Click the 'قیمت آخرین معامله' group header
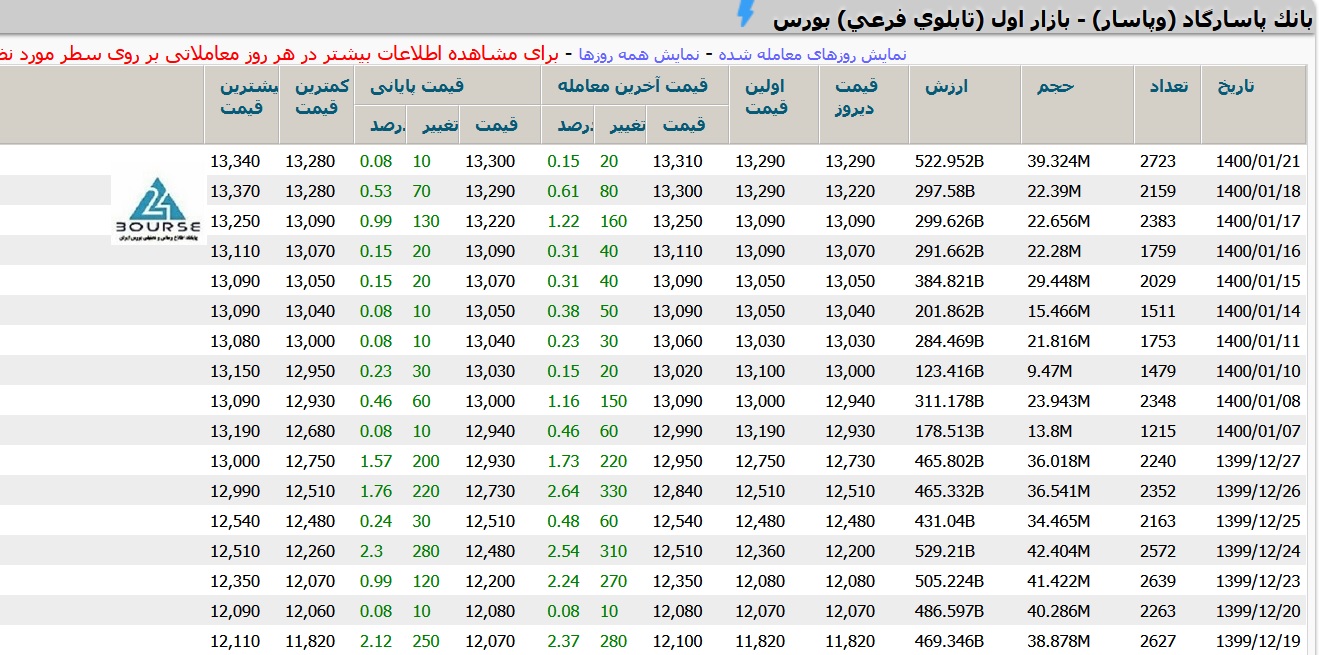 pyautogui.click(x=635, y=86)
